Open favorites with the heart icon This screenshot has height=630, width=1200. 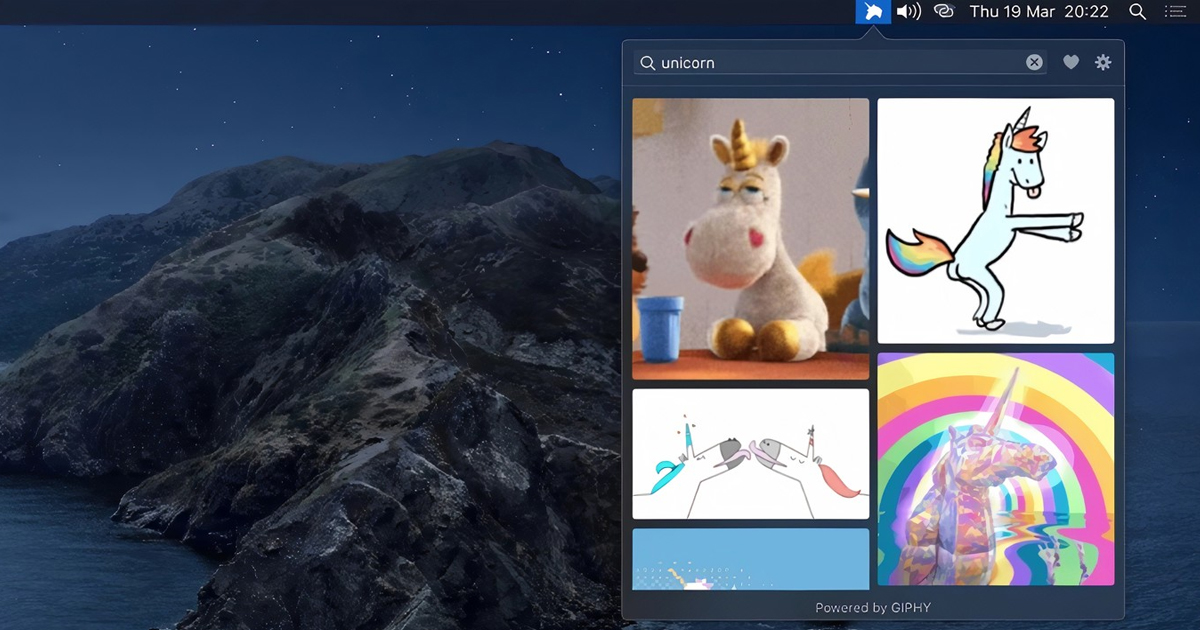[1070, 62]
